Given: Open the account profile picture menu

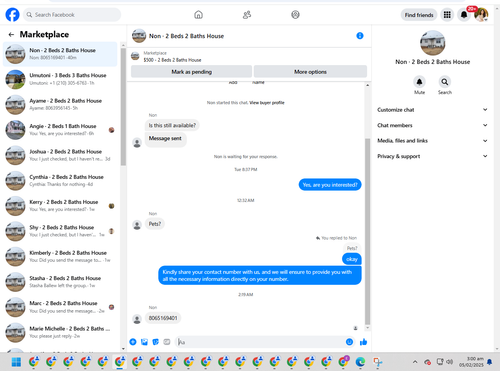Looking at the screenshot, I should click(x=481, y=15).
